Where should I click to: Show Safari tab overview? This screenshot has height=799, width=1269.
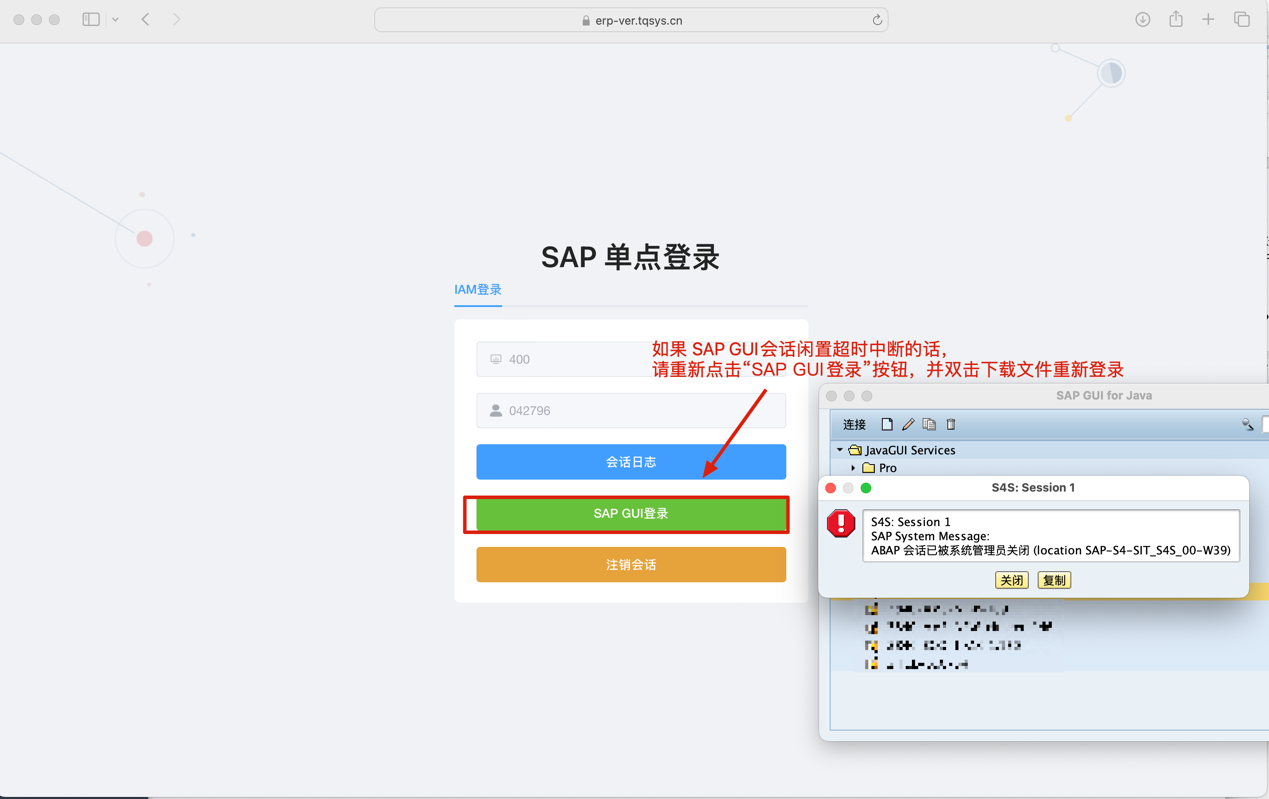tap(1242, 20)
